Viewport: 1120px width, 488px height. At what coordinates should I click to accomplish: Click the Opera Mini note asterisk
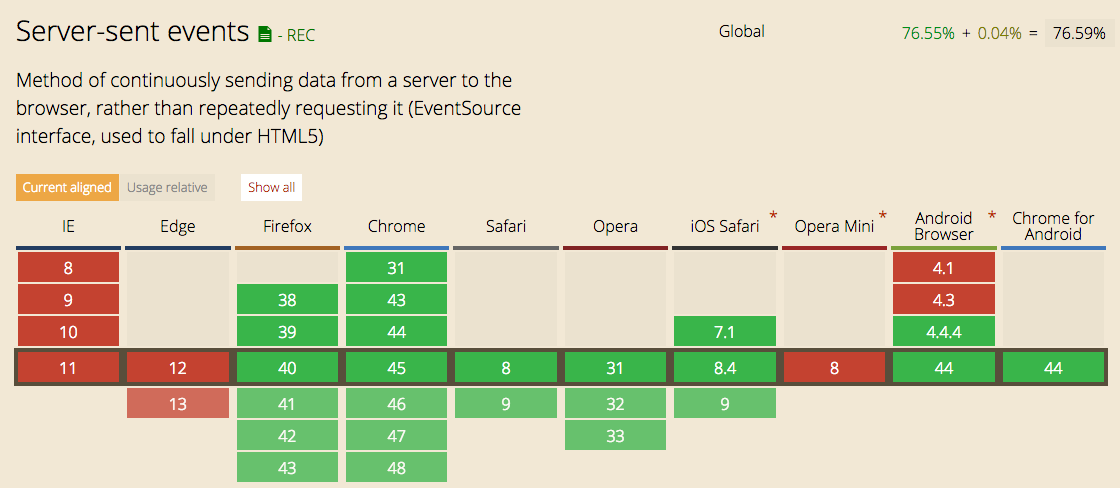[x=883, y=216]
